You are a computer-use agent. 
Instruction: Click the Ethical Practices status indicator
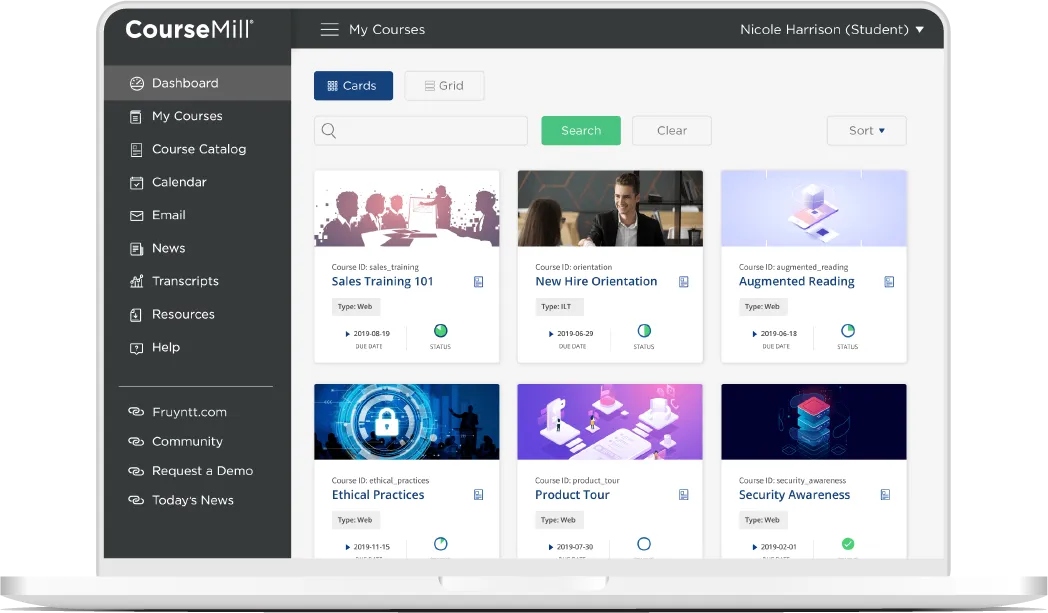click(440, 543)
